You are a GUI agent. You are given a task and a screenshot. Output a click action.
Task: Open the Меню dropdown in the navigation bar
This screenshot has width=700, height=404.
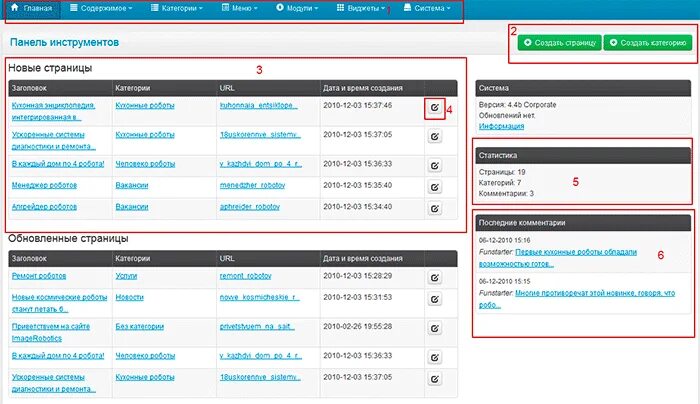(x=240, y=8)
